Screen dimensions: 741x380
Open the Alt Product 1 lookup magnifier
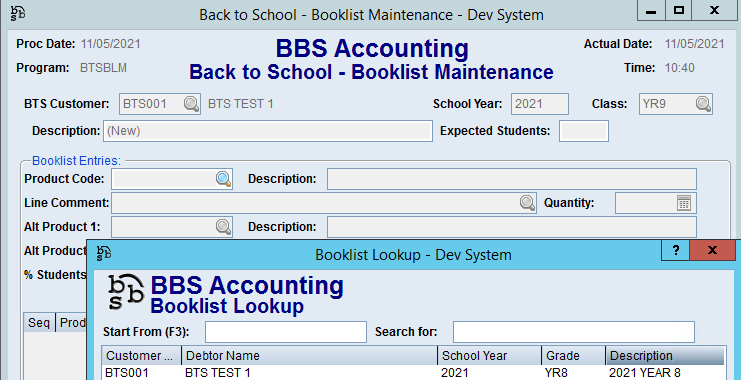(224, 227)
